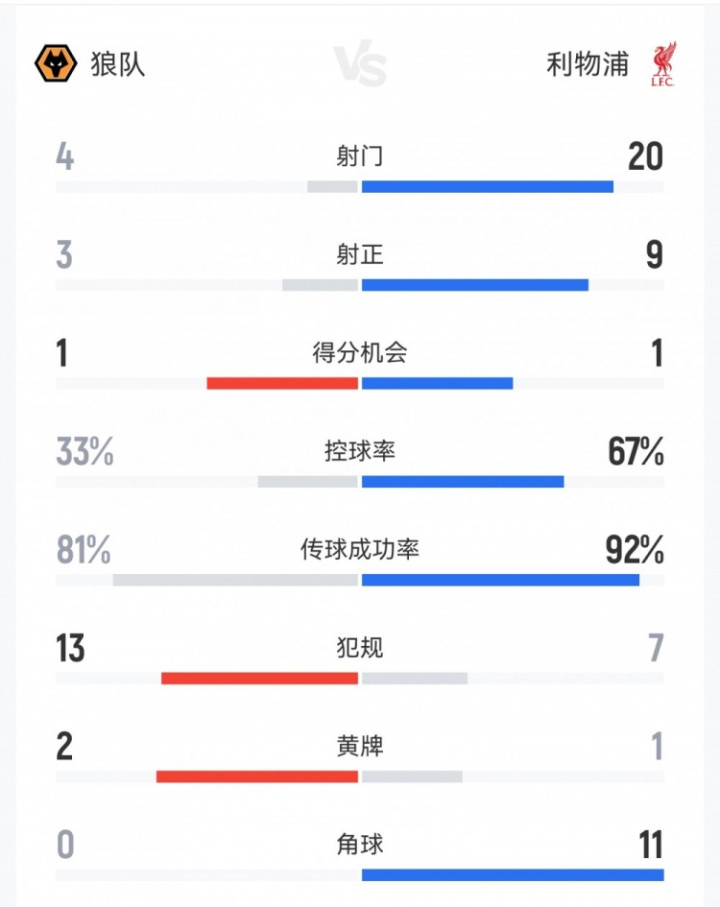The height and width of the screenshot is (907, 720).
Task: Click Wolves' 81% pass accuracy value
Action: pyautogui.click(x=83, y=550)
